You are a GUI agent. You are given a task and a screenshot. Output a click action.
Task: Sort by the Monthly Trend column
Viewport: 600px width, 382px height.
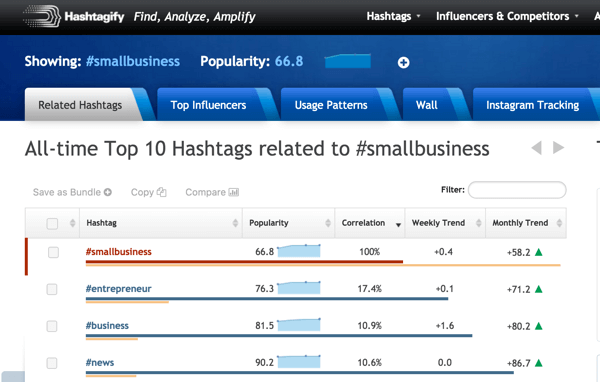click(526, 223)
